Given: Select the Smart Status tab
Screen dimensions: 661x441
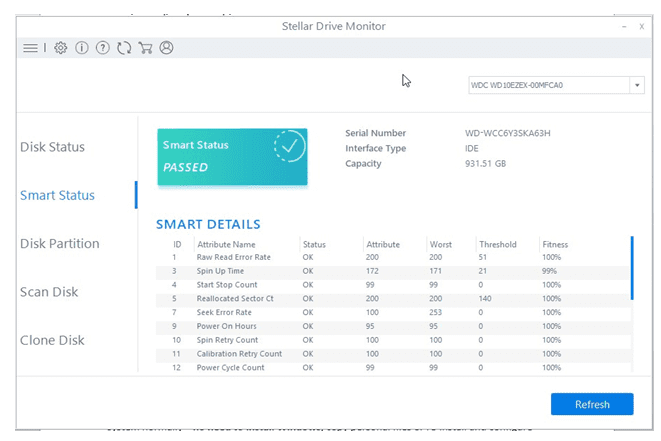Looking at the screenshot, I should pyautogui.click(x=57, y=195).
